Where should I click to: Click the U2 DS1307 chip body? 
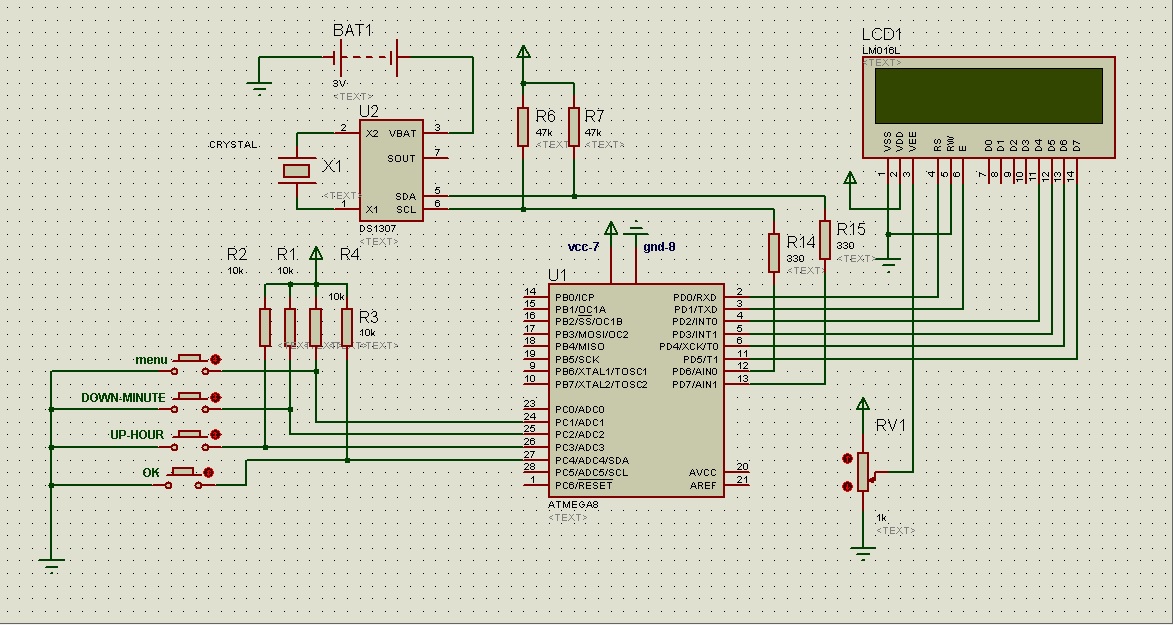pyautogui.click(x=391, y=171)
